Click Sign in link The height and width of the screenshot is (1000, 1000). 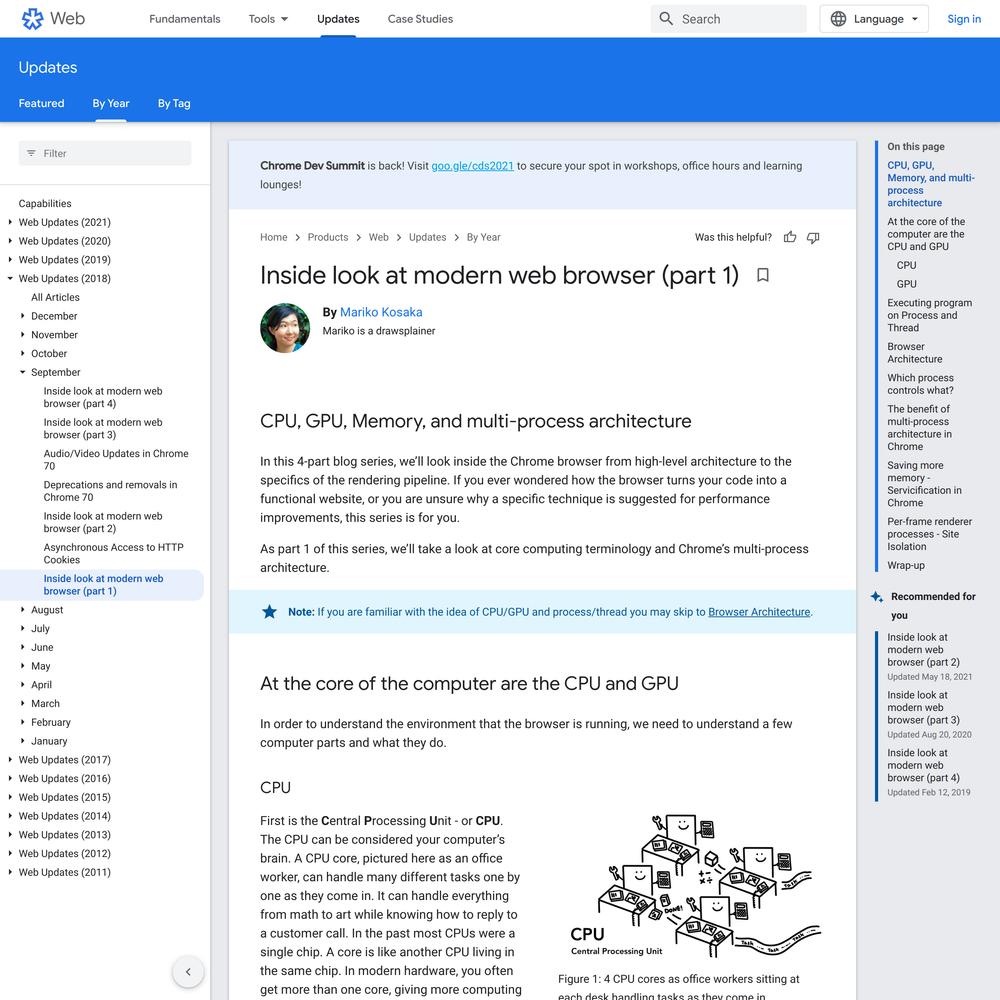pyautogui.click(x=964, y=18)
